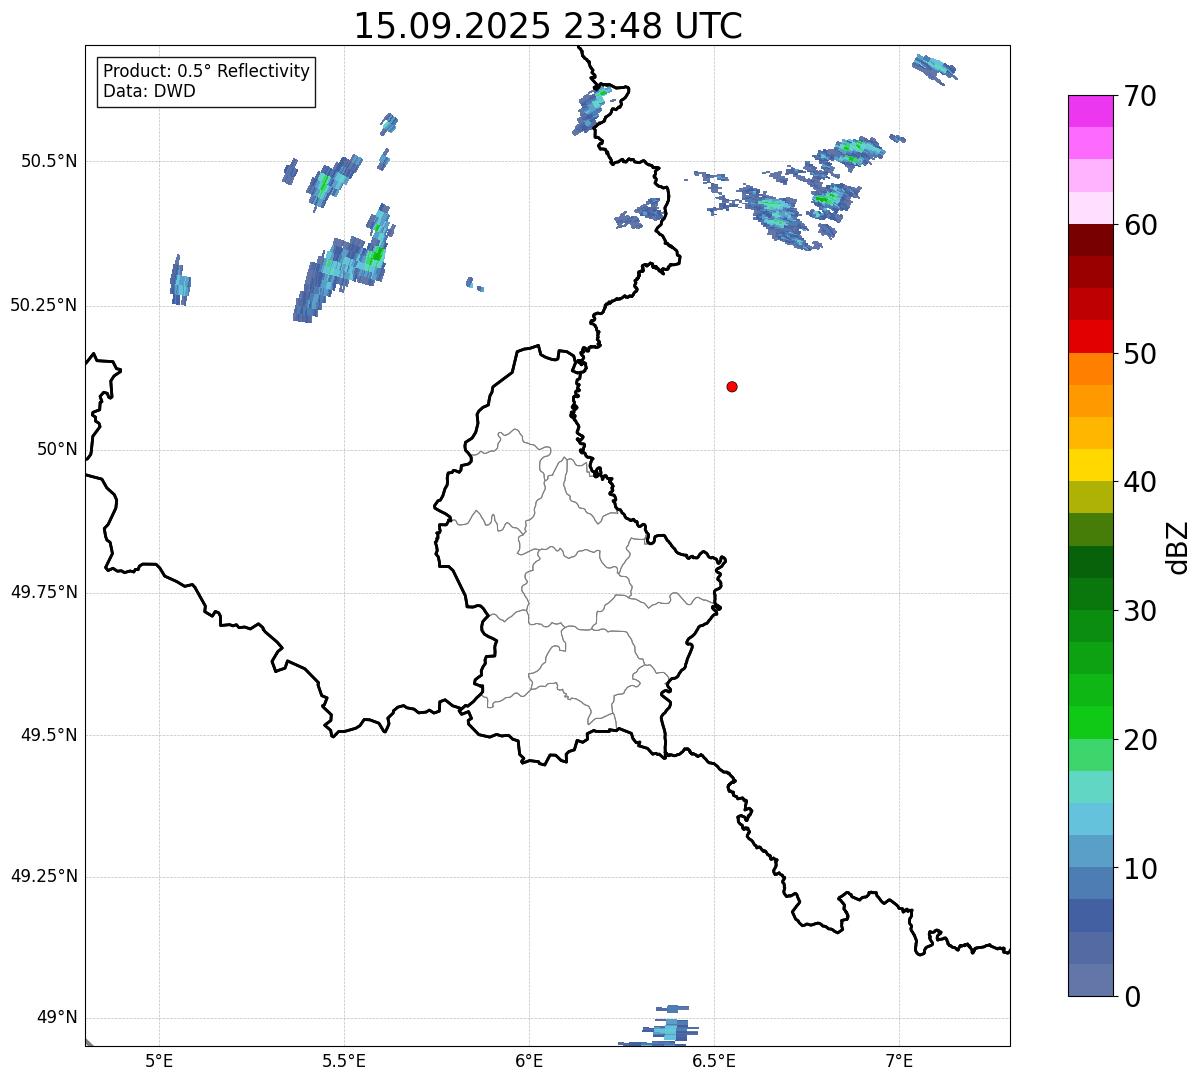The height and width of the screenshot is (1081, 1202).
Task: Click the small radar echo near 5°E 50.3°N
Action: tap(180, 281)
